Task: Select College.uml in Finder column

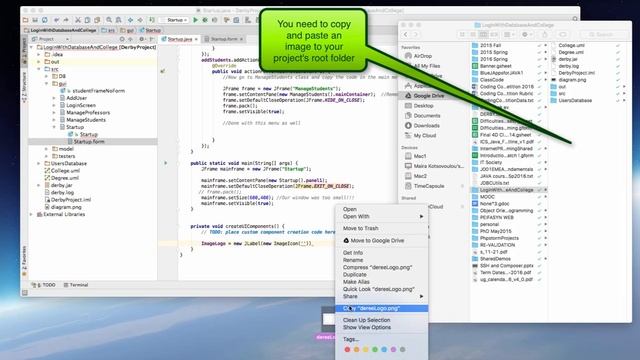Action: coord(571,45)
